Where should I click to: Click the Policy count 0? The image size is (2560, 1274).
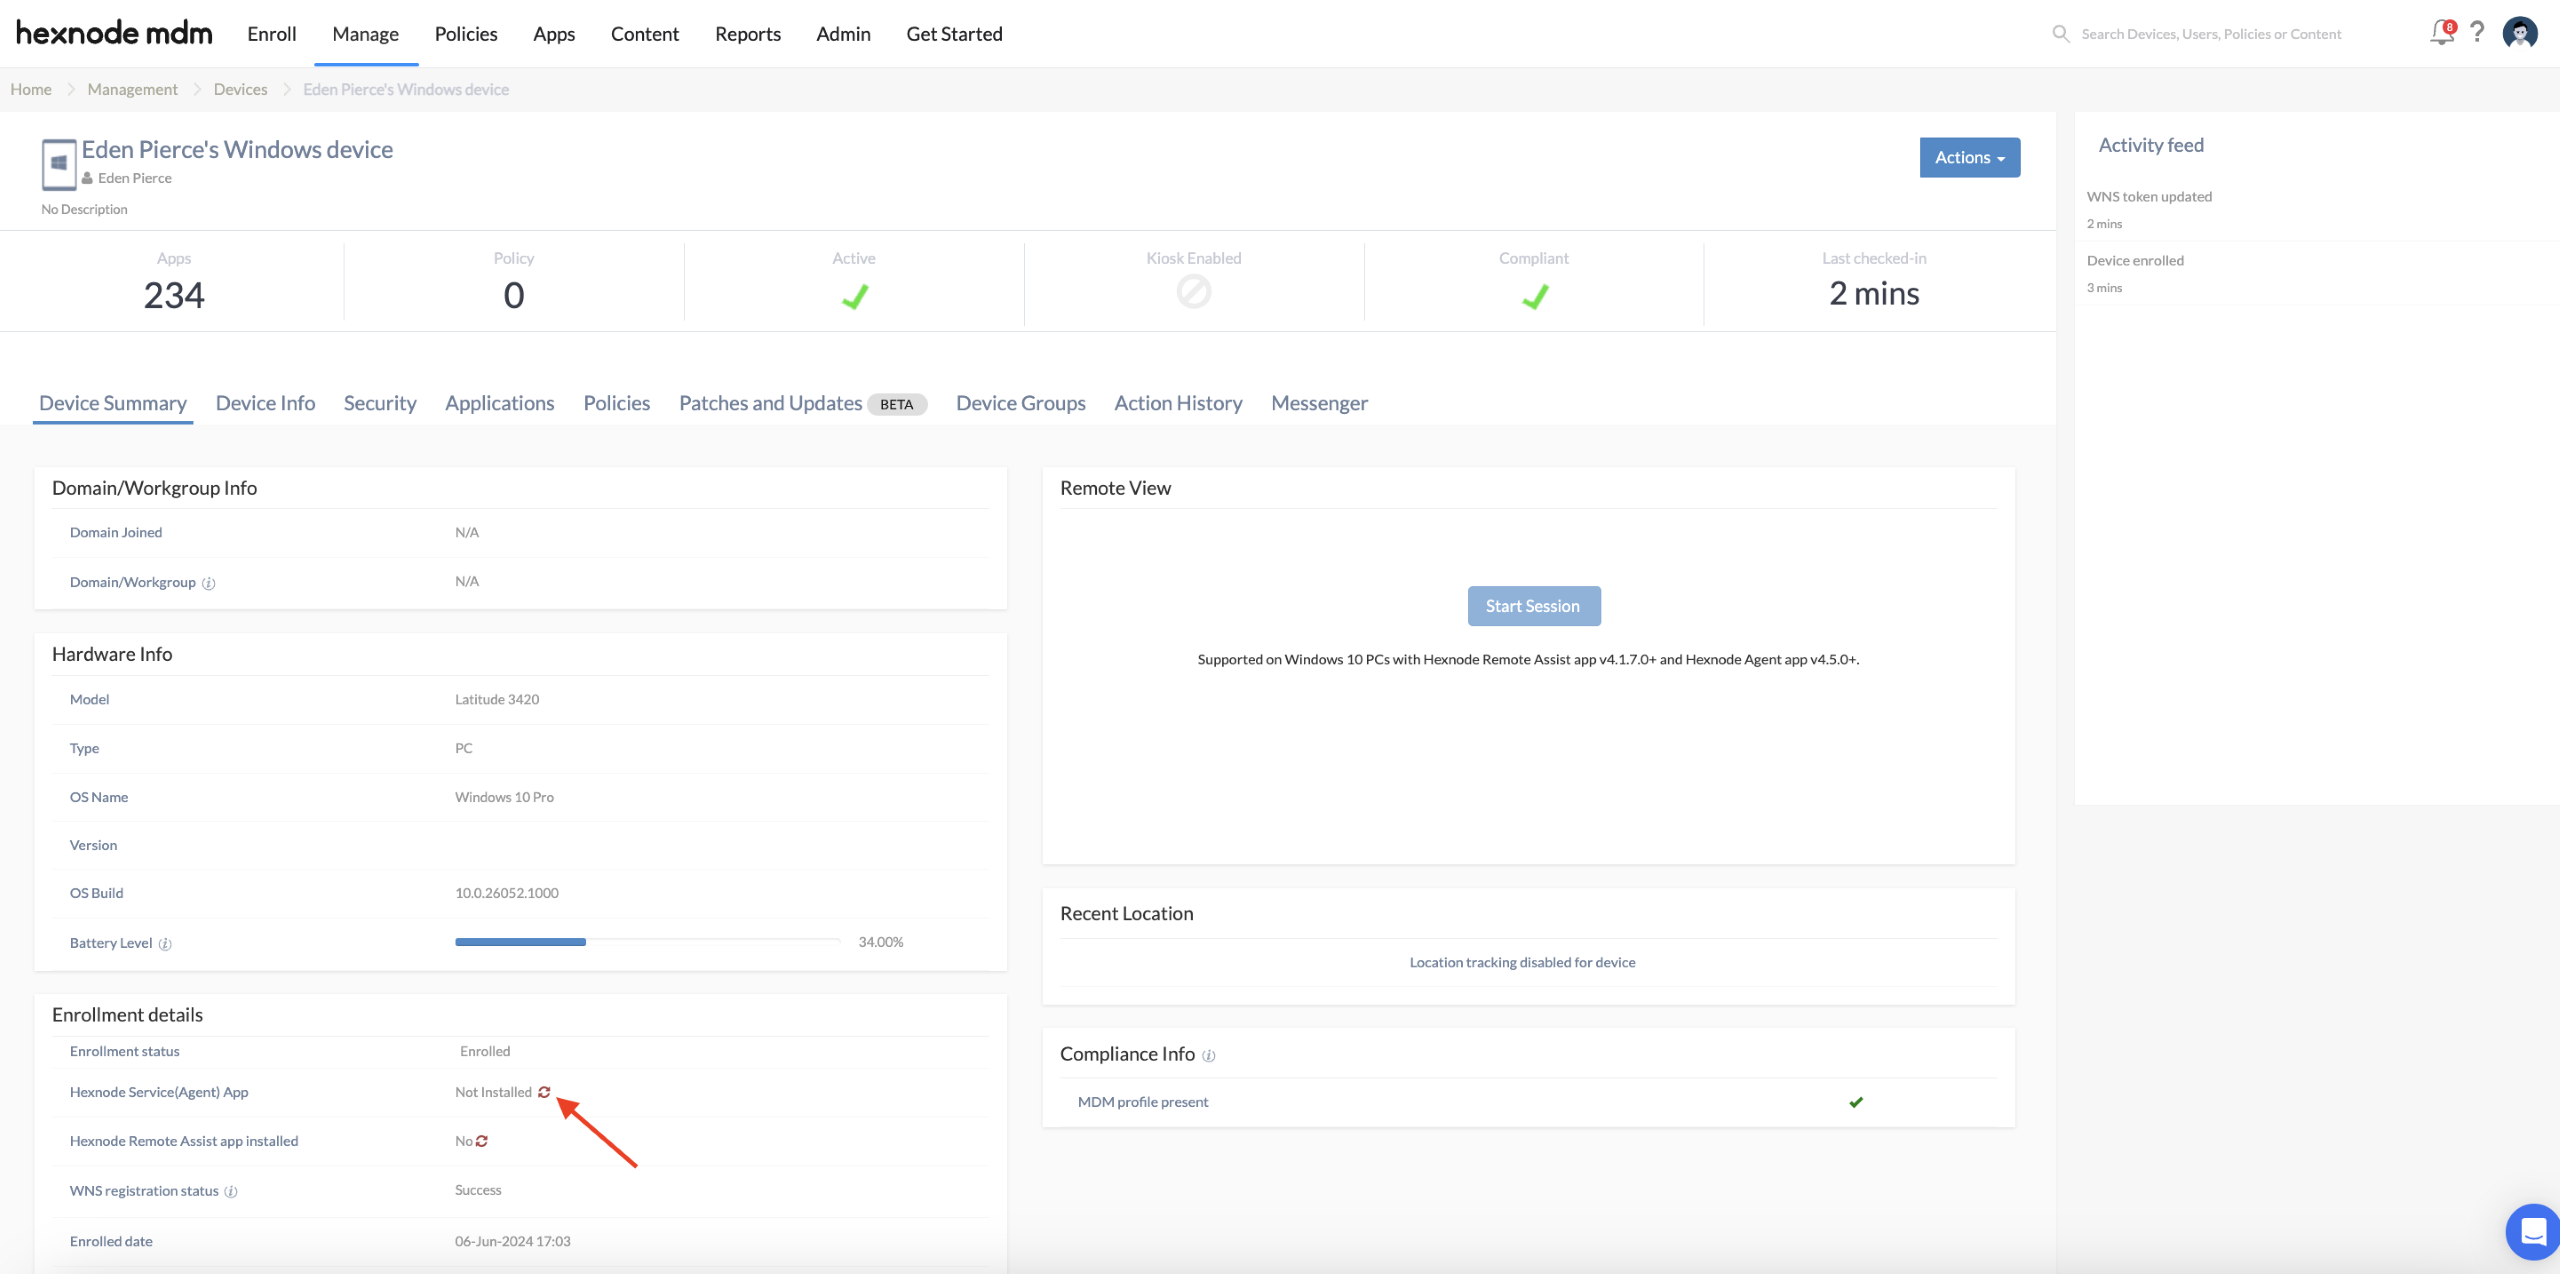click(x=513, y=295)
